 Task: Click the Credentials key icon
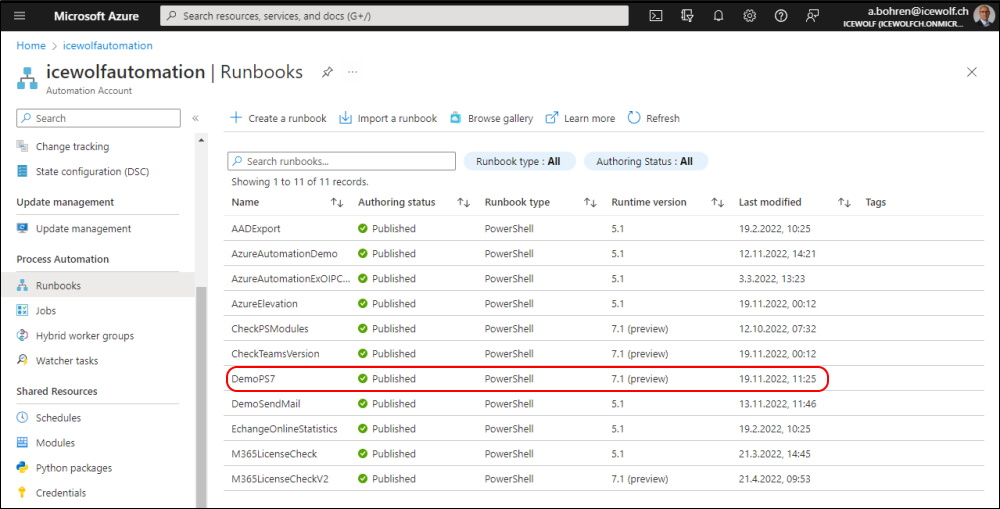[22, 492]
